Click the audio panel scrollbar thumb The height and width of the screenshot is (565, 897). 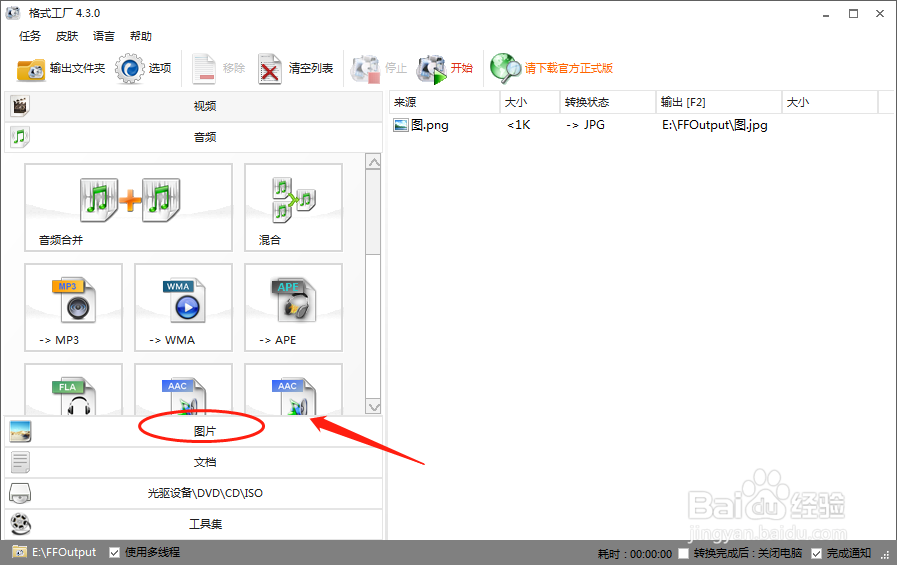coord(374,212)
